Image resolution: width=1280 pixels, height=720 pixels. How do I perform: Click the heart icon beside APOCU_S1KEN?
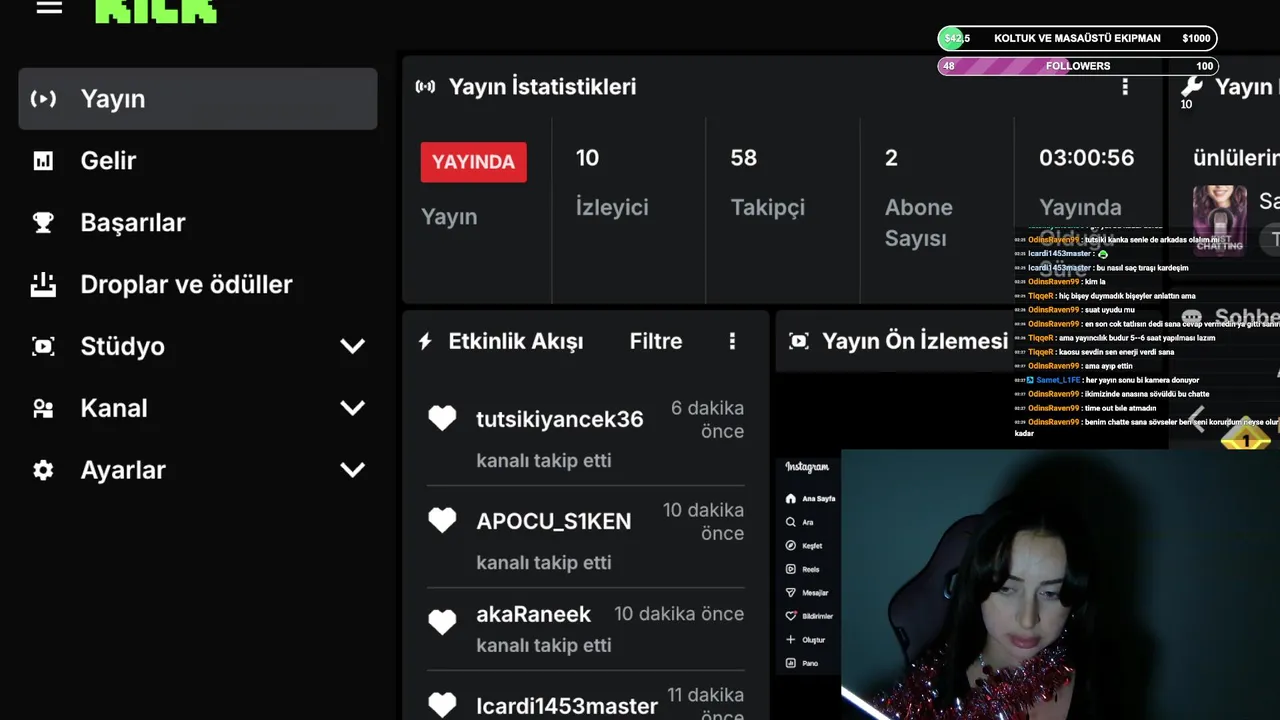click(x=442, y=520)
